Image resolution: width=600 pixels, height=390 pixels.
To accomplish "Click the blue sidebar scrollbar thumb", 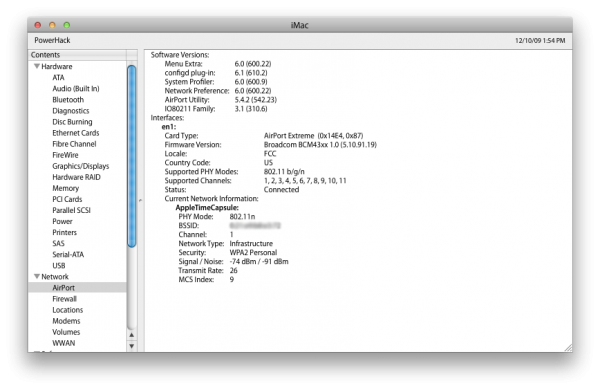I will tap(132, 157).
